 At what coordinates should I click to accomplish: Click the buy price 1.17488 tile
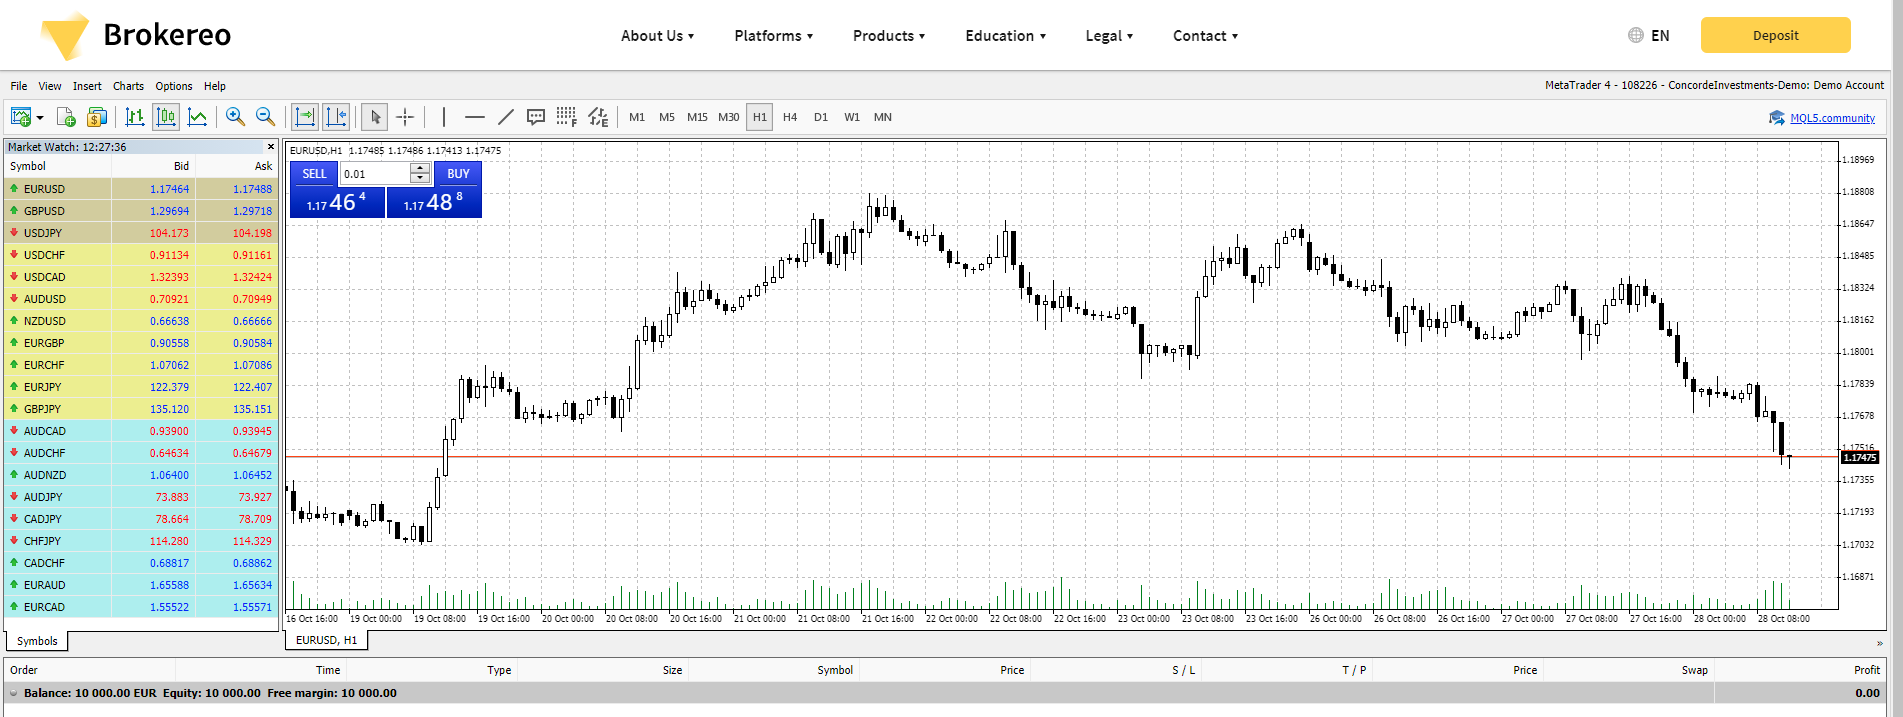coord(434,202)
